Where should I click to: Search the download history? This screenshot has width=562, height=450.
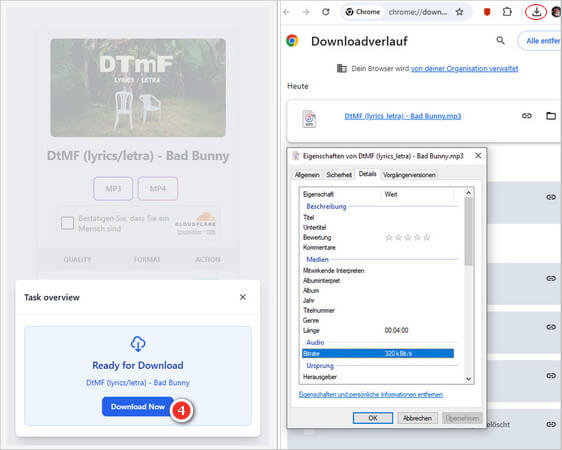(x=501, y=40)
